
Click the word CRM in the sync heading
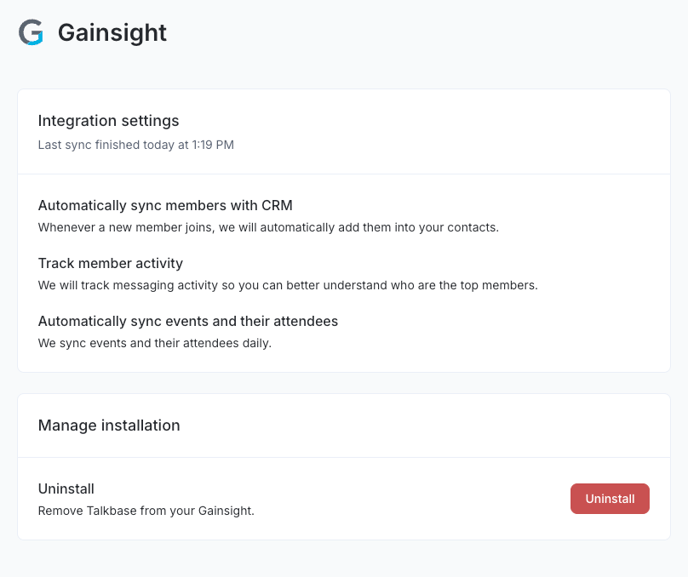tap(277, 205)
